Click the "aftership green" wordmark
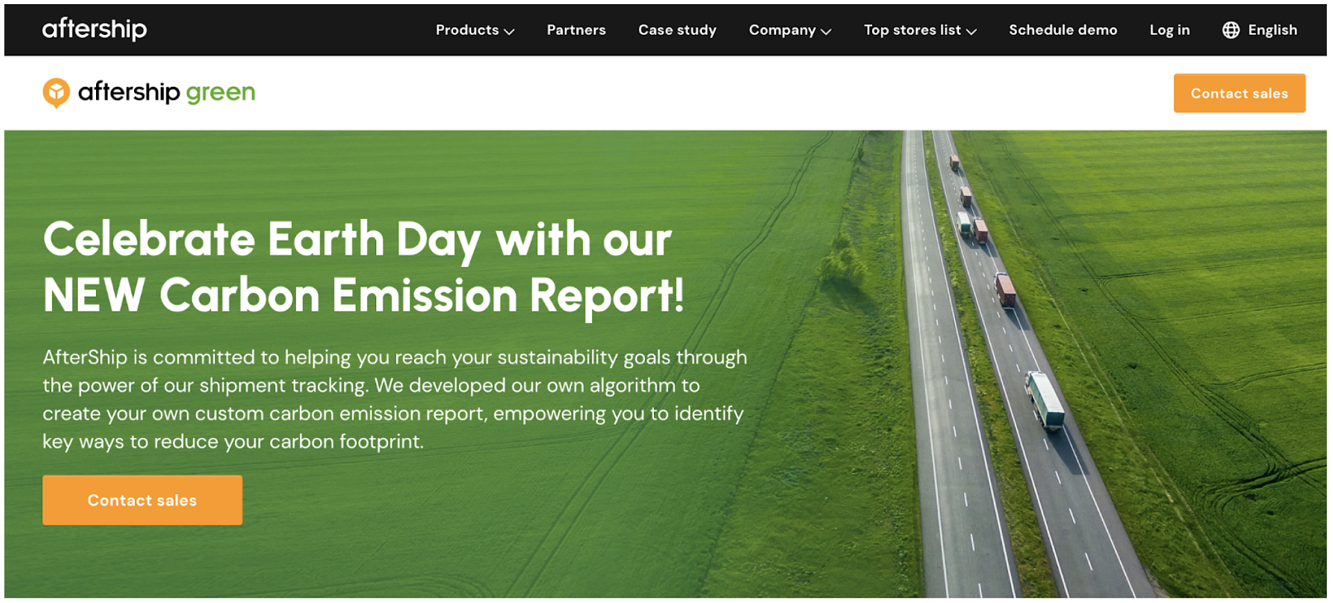1333x603 pixels. [166, 93]
